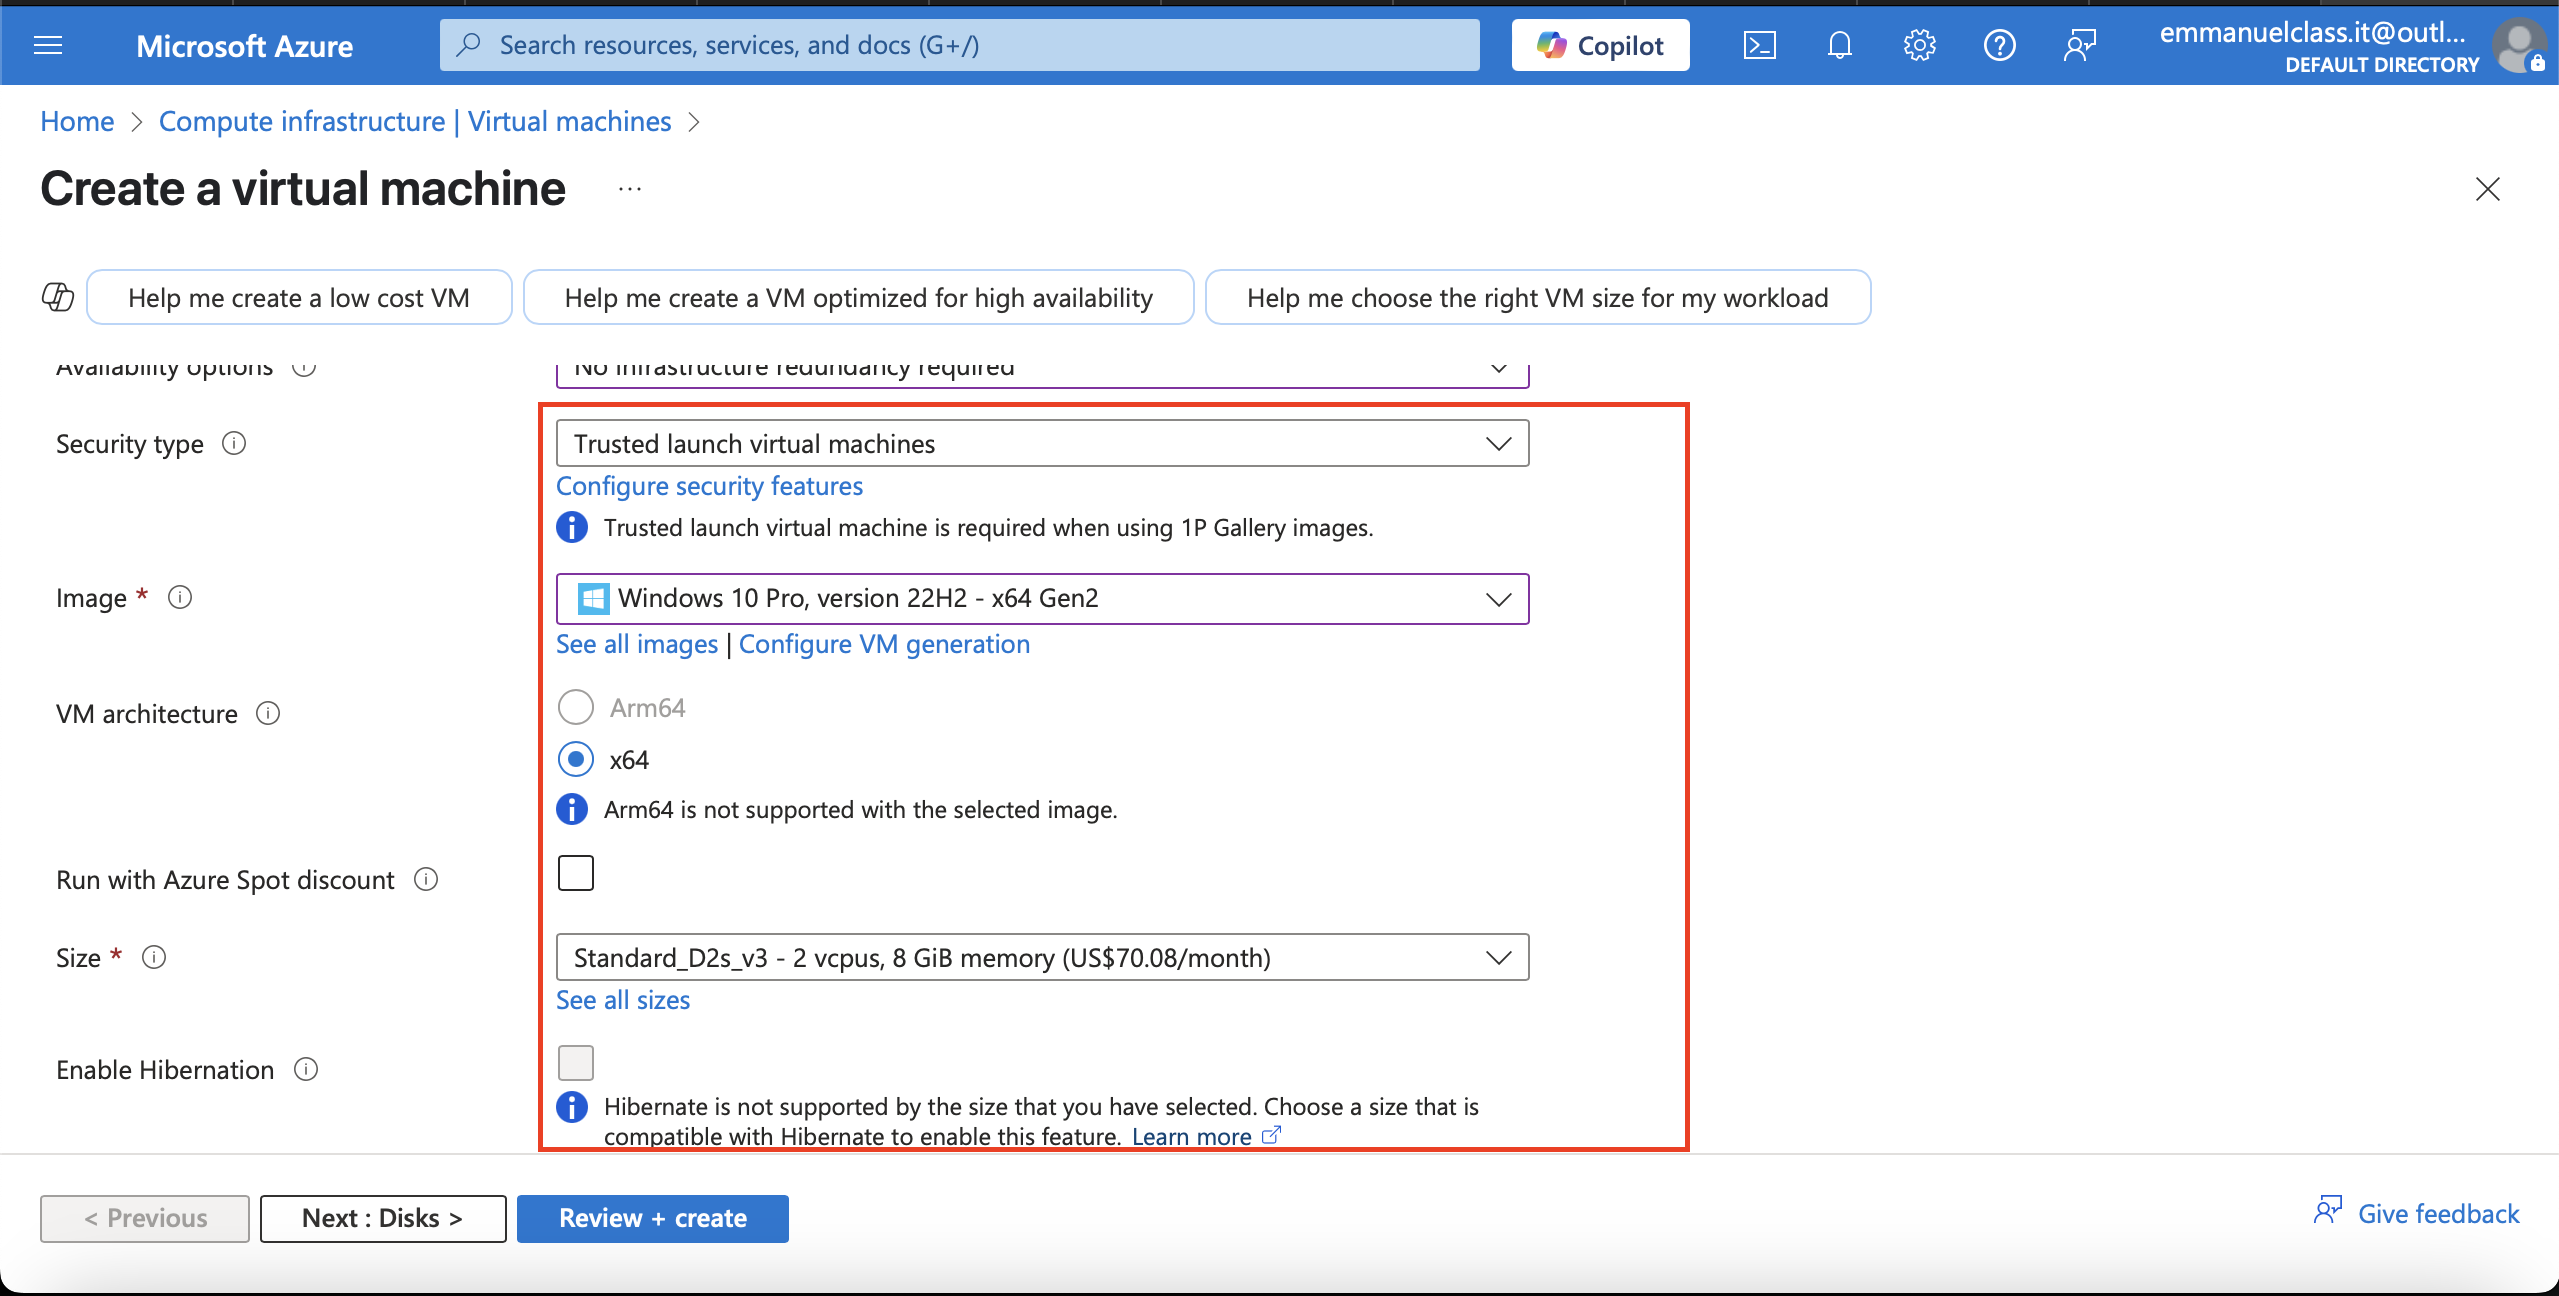Click the external link icon after Learn more
Image resolution: width=2559 pixels, height=1296 pixels.
click(1271, 1135)
